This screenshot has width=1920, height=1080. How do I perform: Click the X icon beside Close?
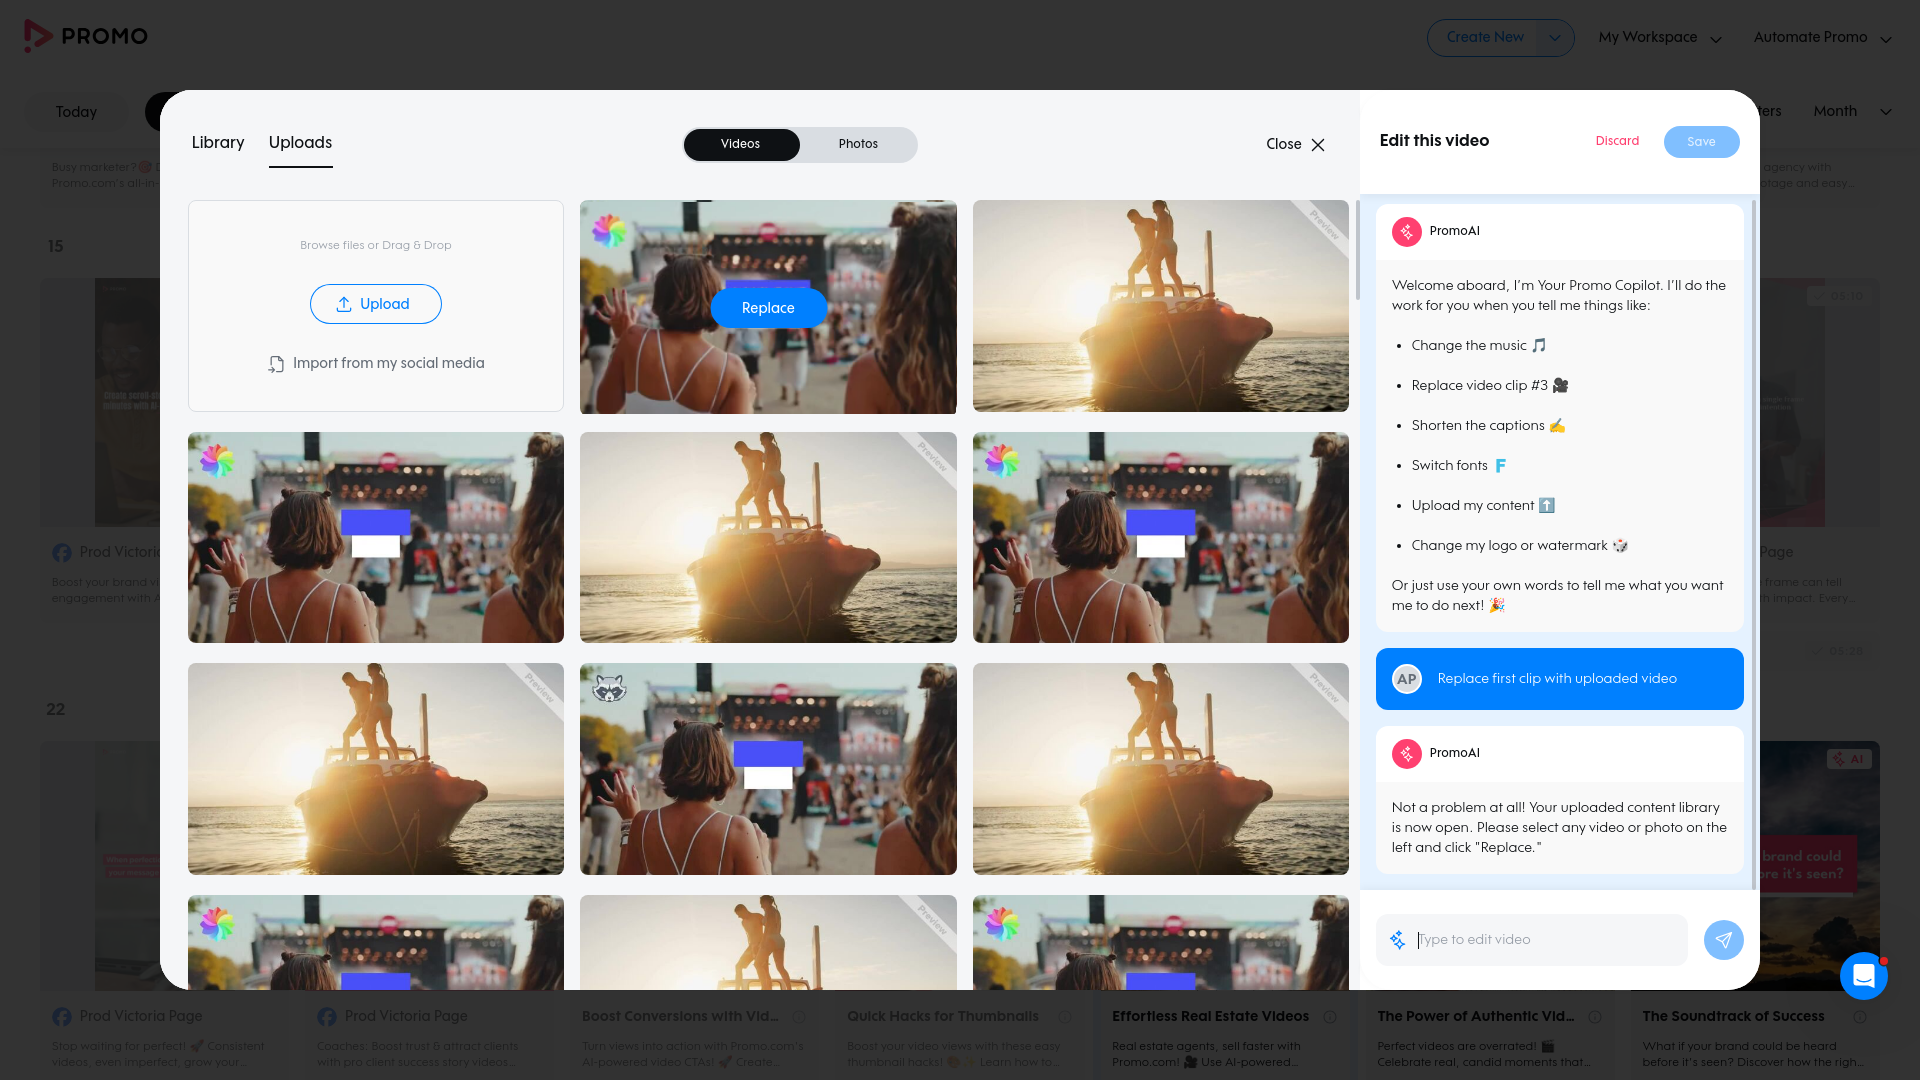pos(1318,144)
